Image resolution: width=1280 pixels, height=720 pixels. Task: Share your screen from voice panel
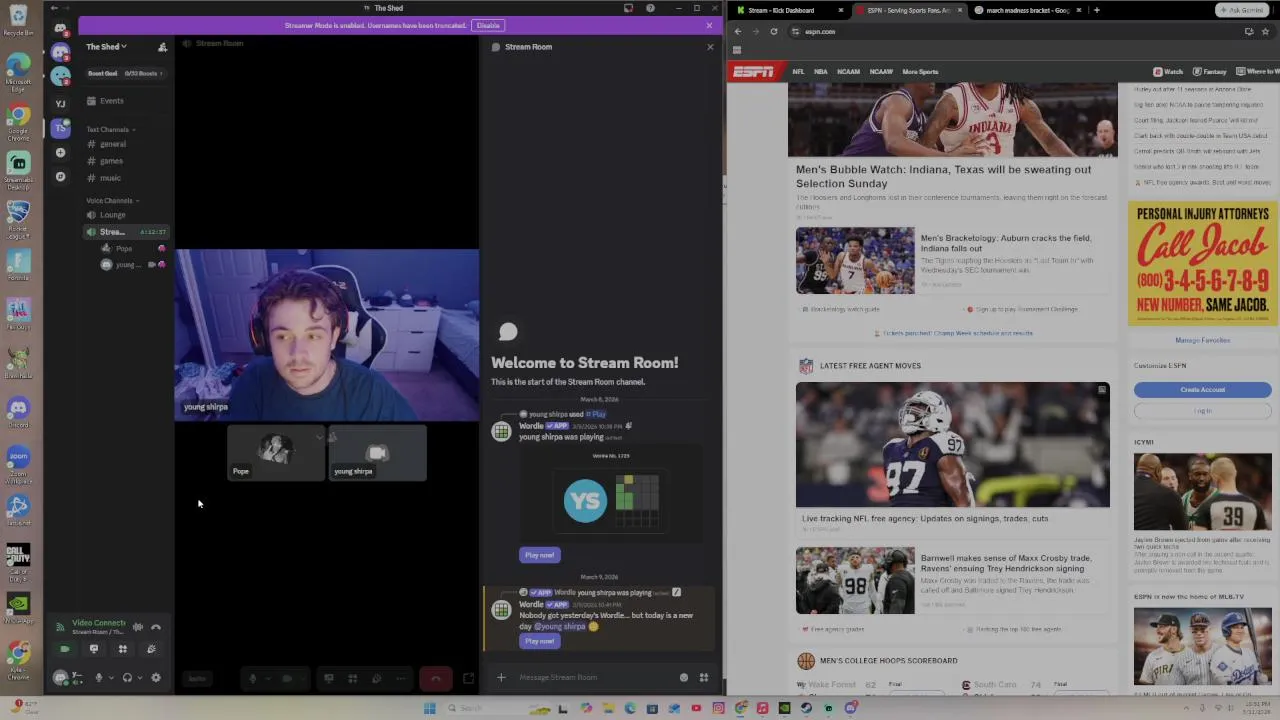(x=94, y=649)
